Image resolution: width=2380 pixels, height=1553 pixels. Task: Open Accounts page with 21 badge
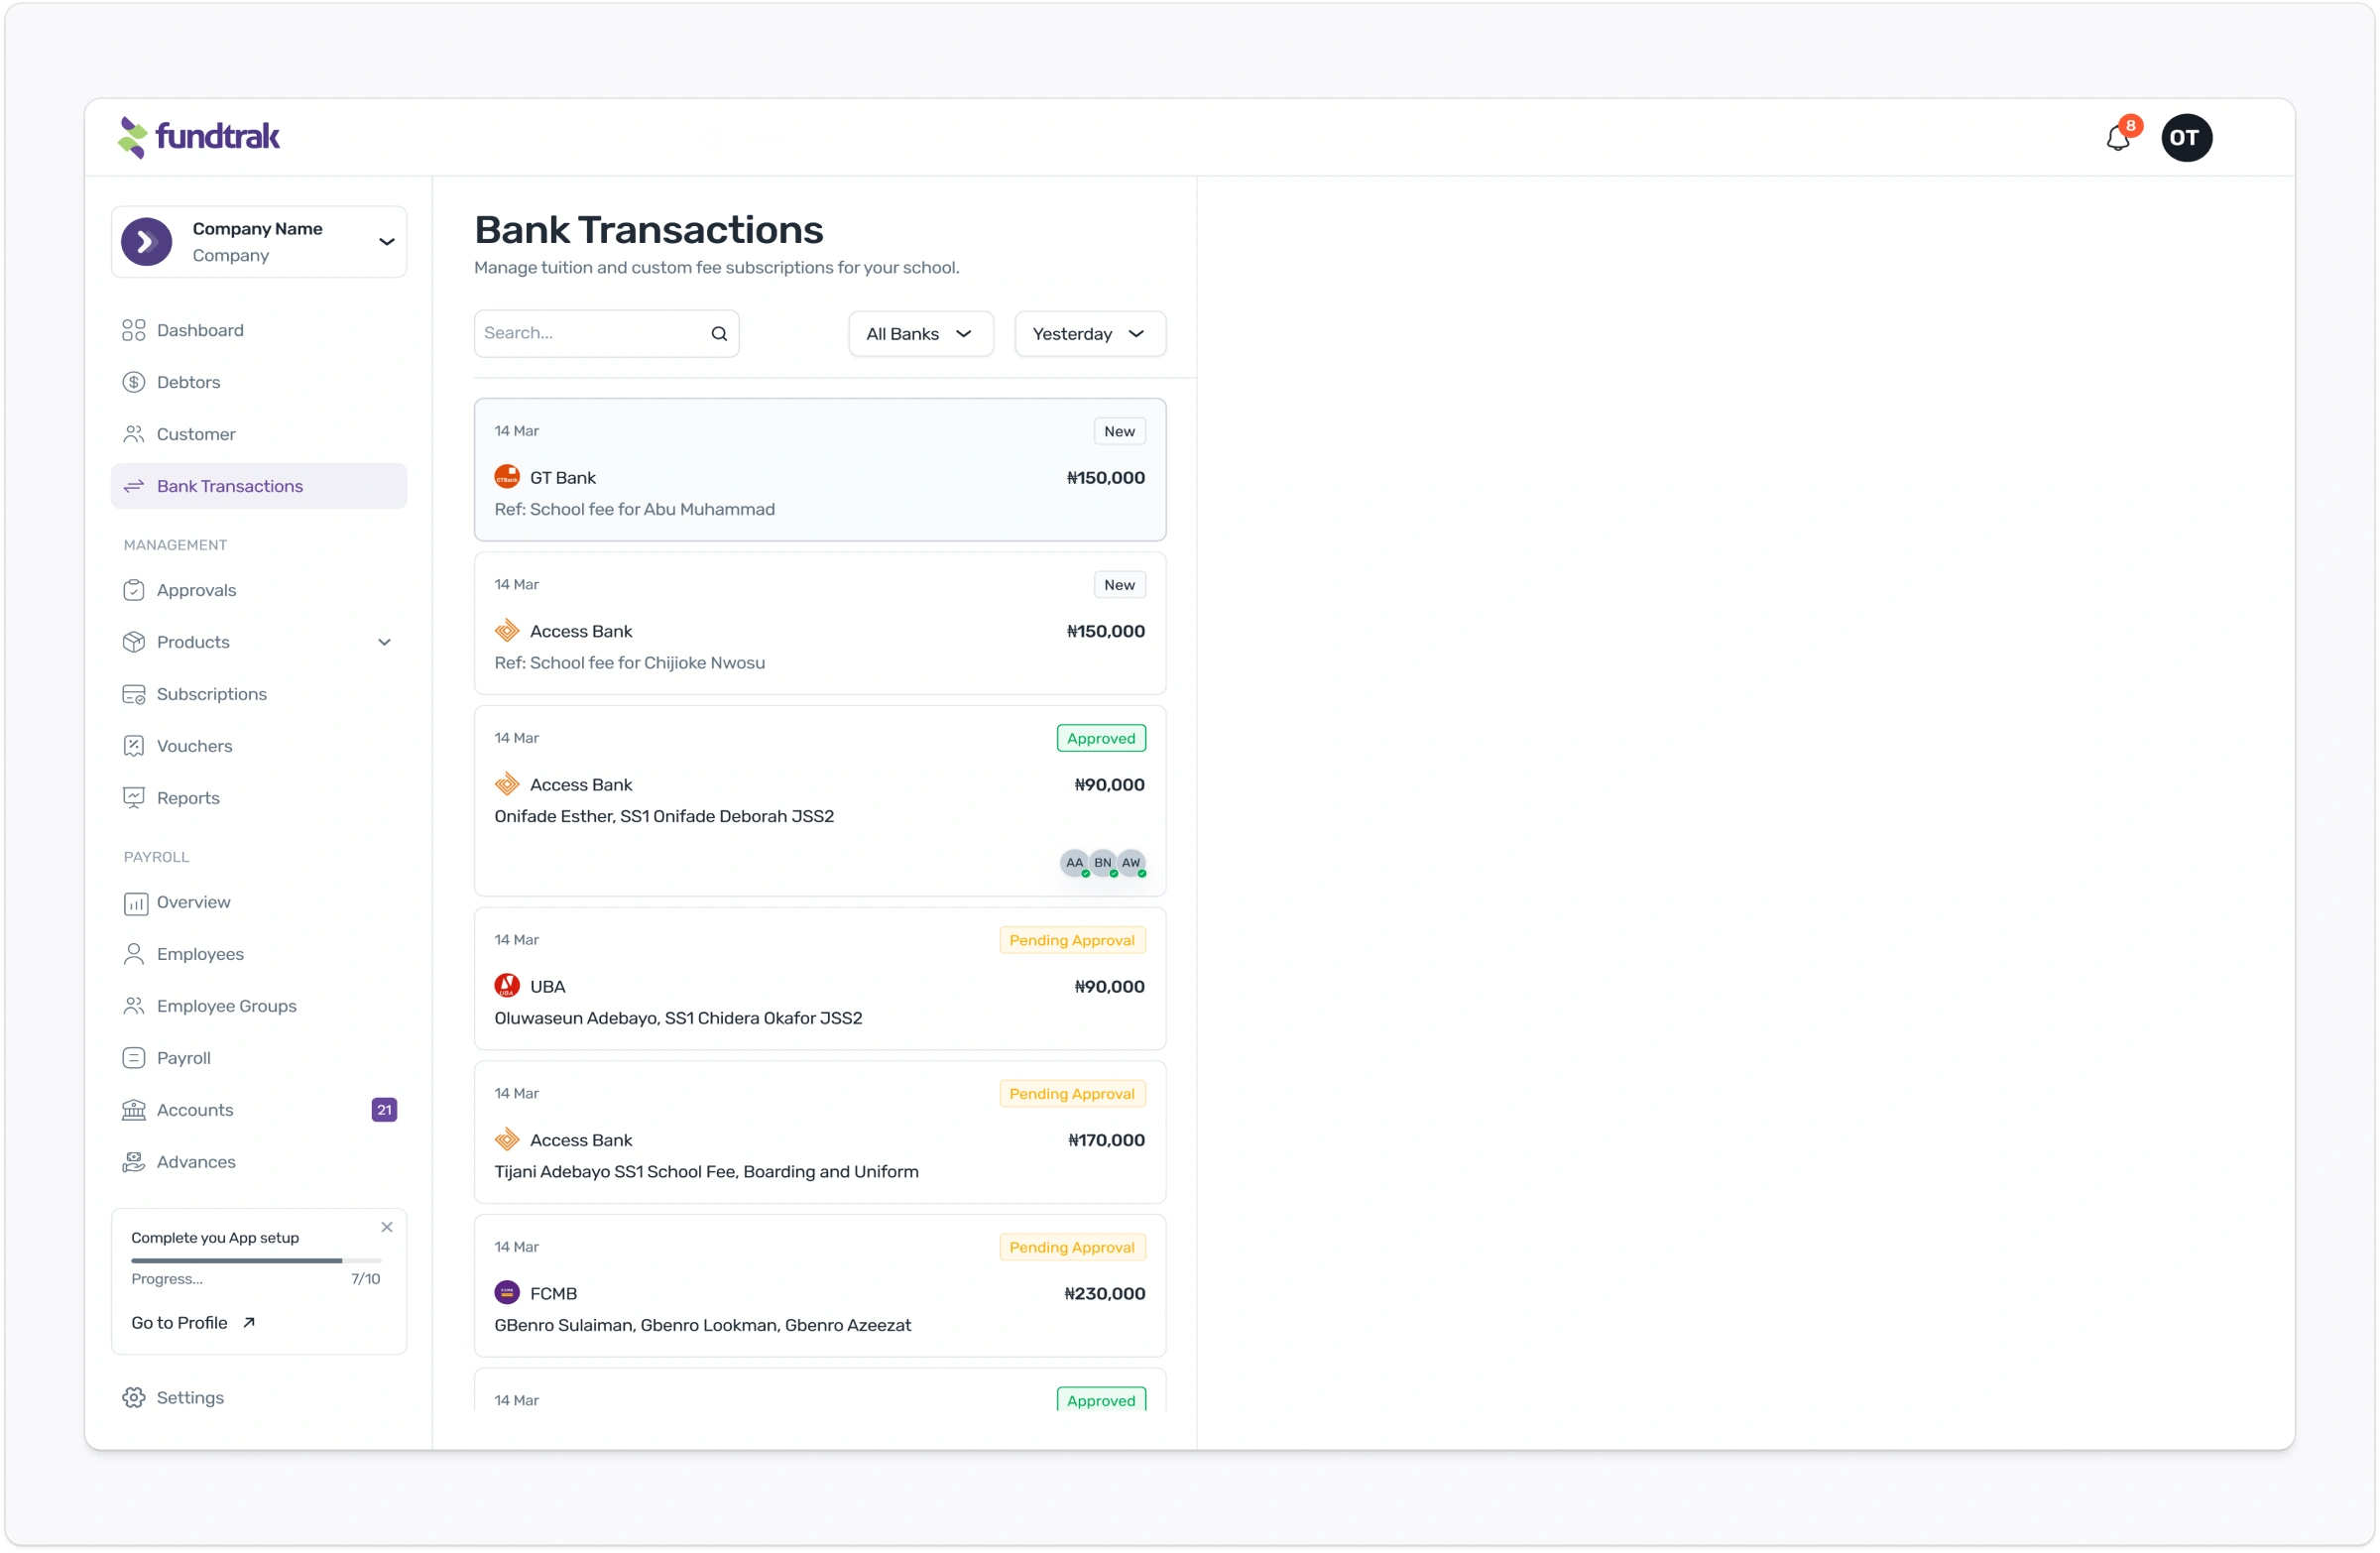pyautogui.click(x=259, y=1110)
